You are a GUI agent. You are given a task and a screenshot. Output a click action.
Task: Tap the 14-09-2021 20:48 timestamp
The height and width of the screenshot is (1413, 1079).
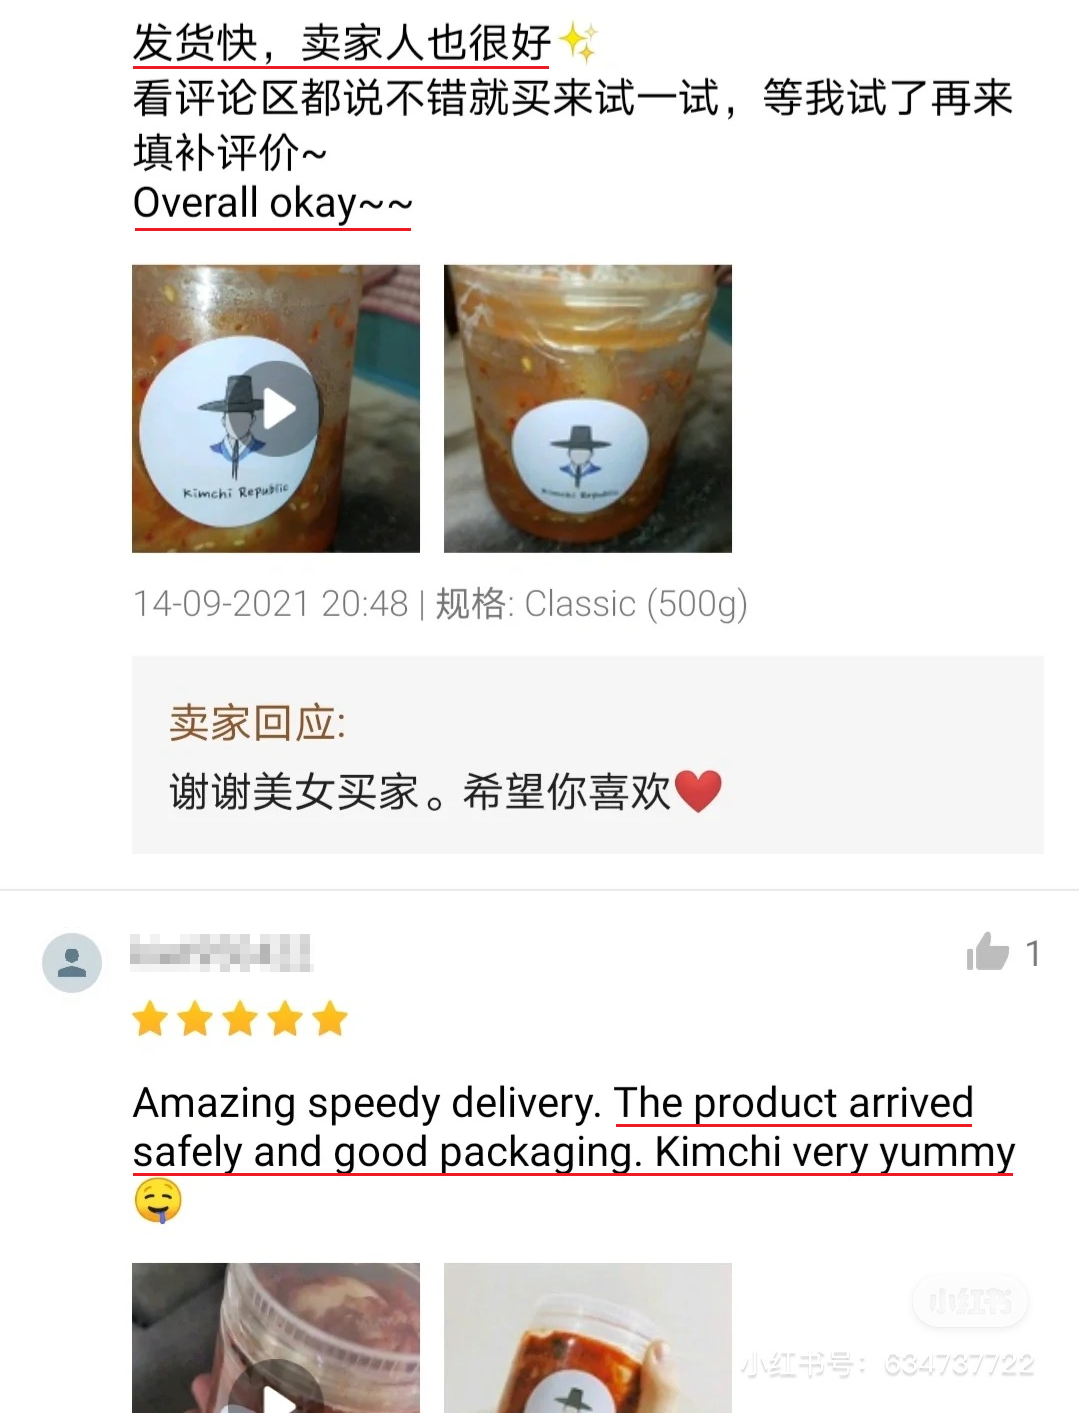pyautogui.click(x=271, y=604)
